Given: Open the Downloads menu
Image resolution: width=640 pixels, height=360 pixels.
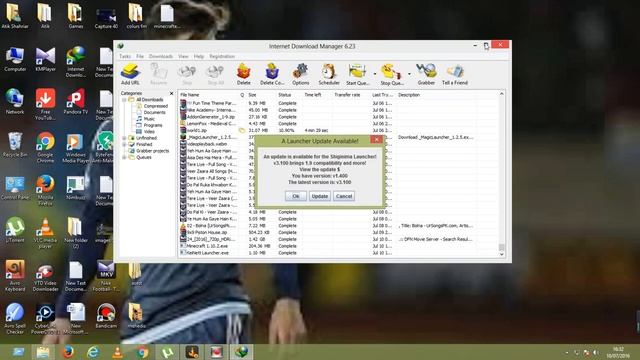Looking at the screenshot, I should pyautogui.click(x=161, y=56).
